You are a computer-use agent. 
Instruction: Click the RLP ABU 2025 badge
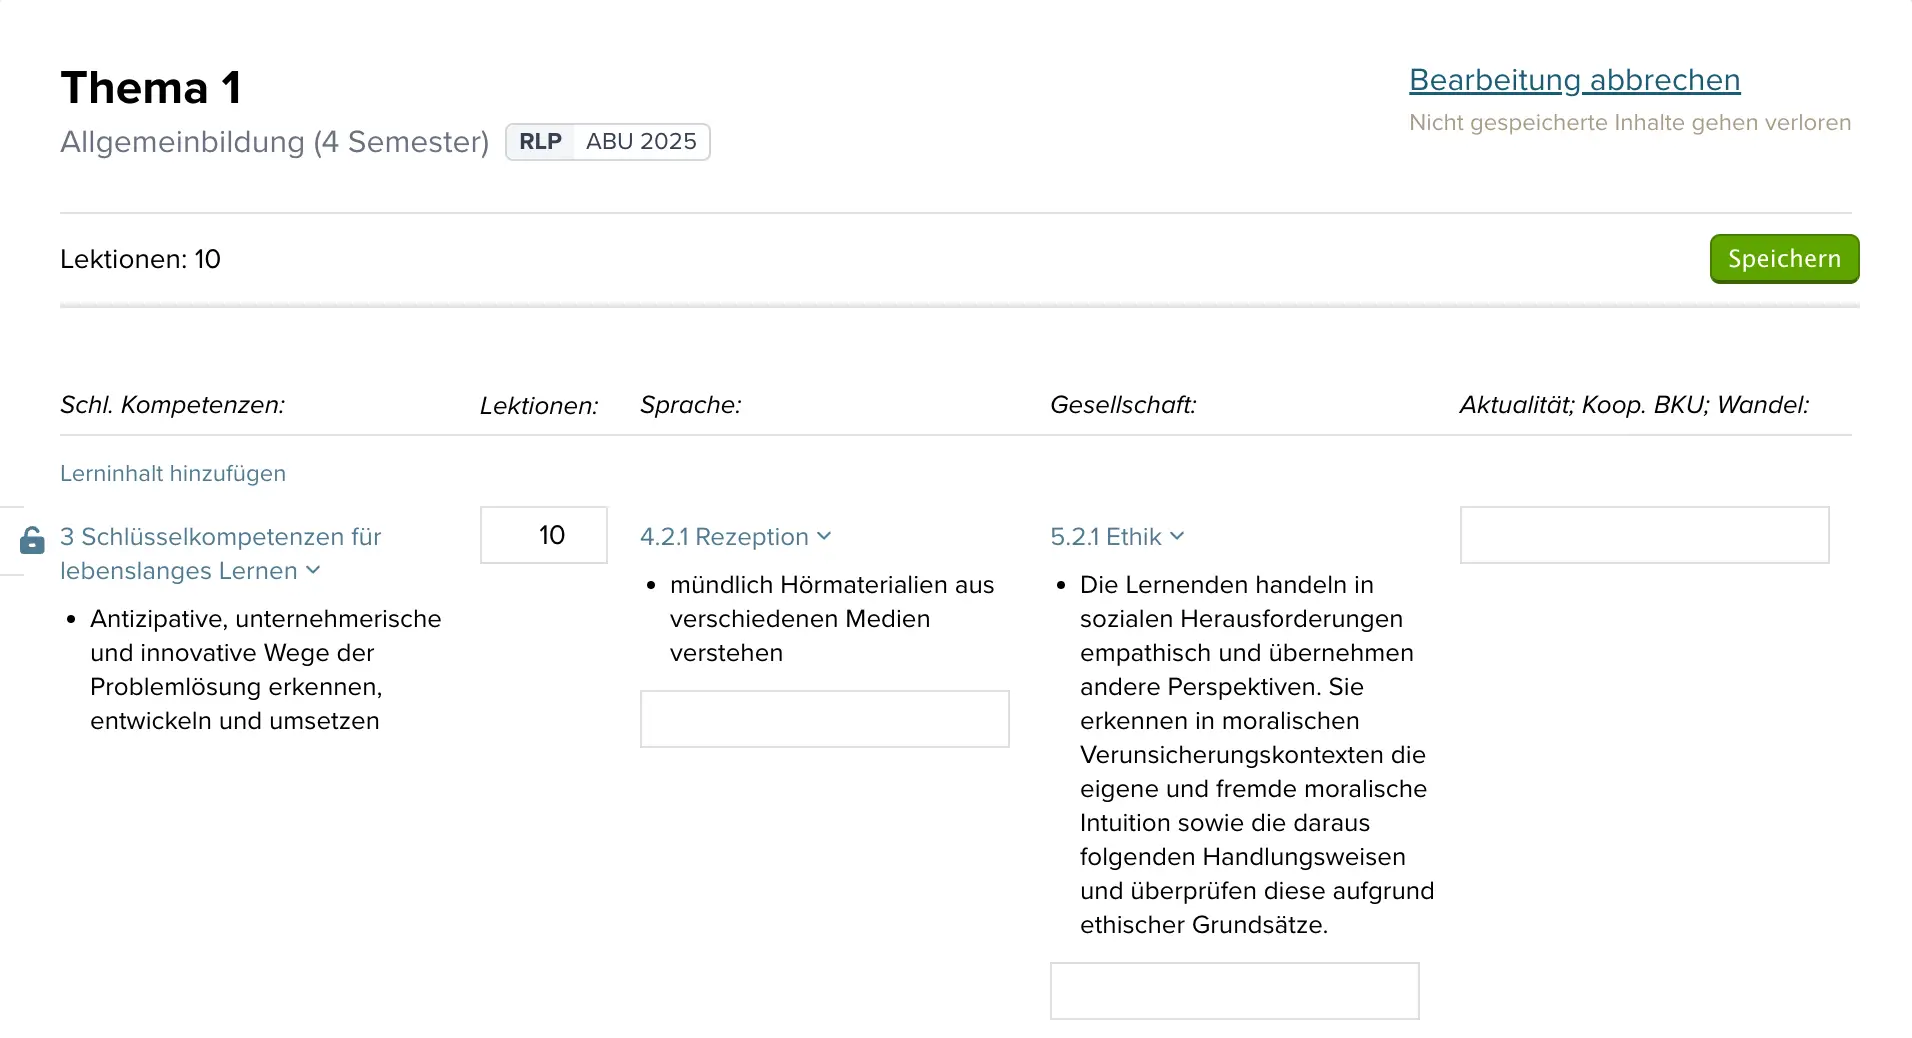coord(608,142)
